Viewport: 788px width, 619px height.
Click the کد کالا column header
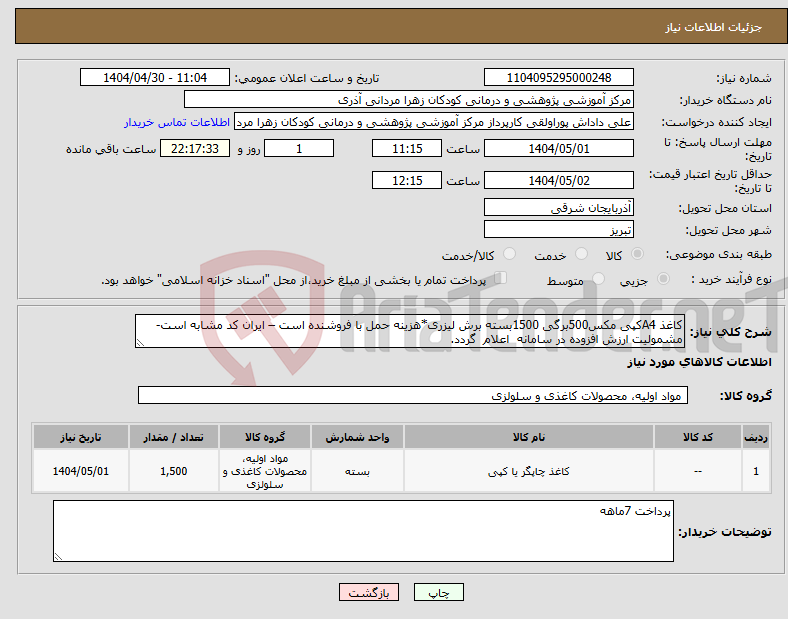698,437
